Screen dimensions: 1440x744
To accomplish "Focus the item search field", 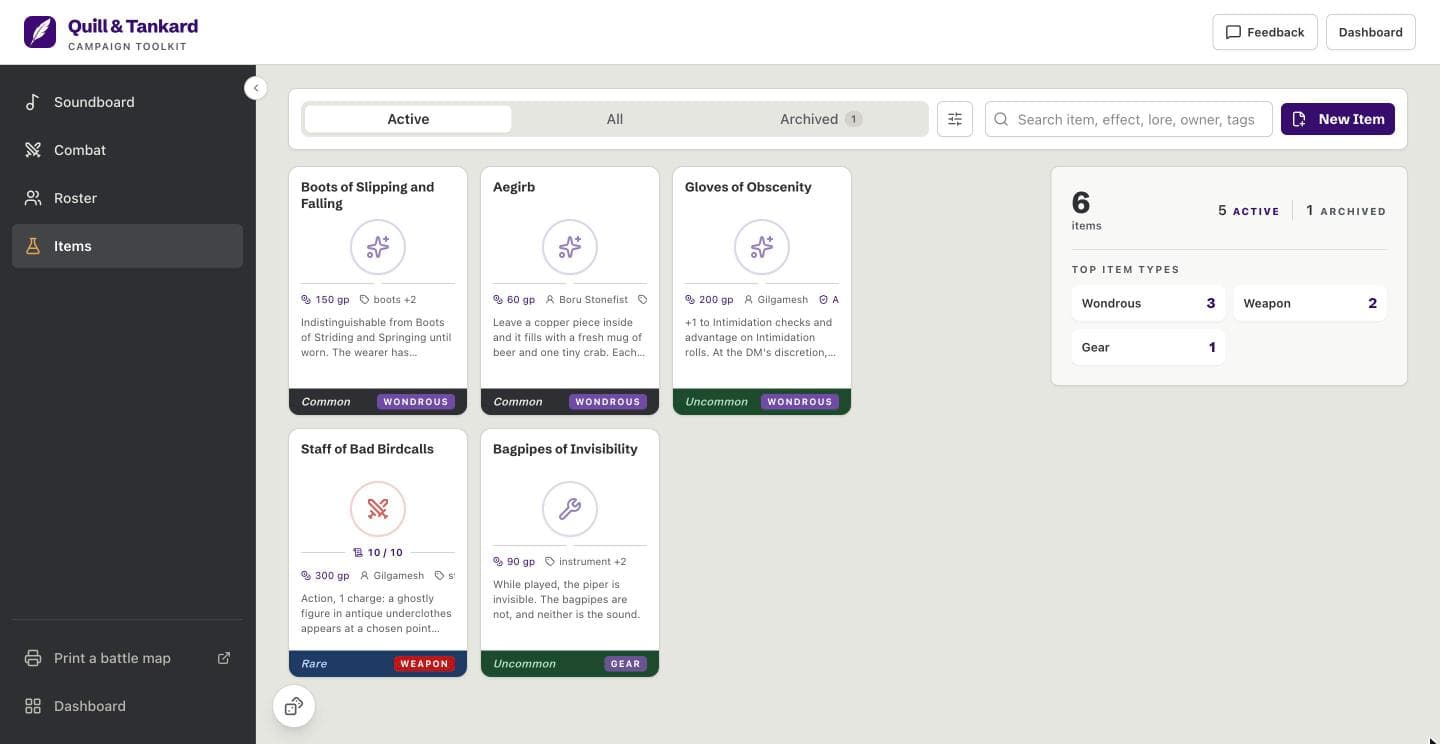I will click(x=1129, y=119).
